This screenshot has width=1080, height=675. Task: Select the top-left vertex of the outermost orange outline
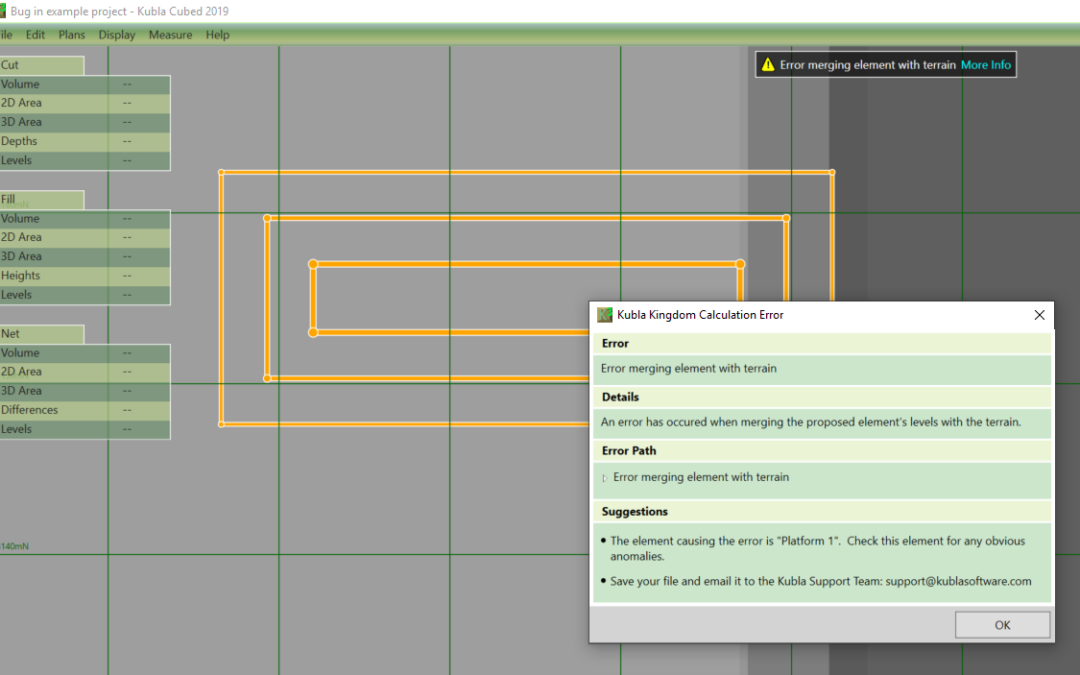pyautogui.click(x=221, y=172)
